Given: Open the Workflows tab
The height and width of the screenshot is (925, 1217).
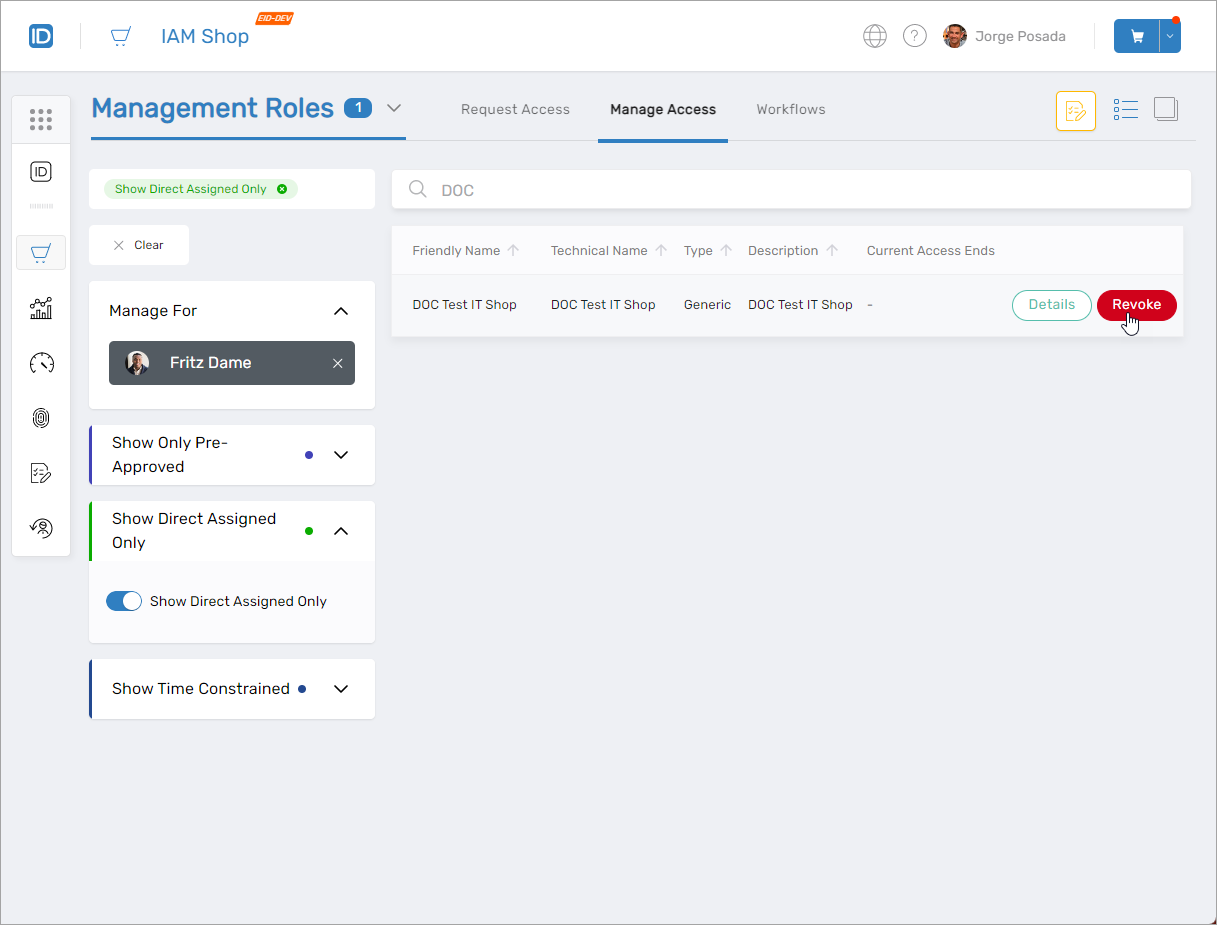Looking at the screenshot, I should point(790,109).
